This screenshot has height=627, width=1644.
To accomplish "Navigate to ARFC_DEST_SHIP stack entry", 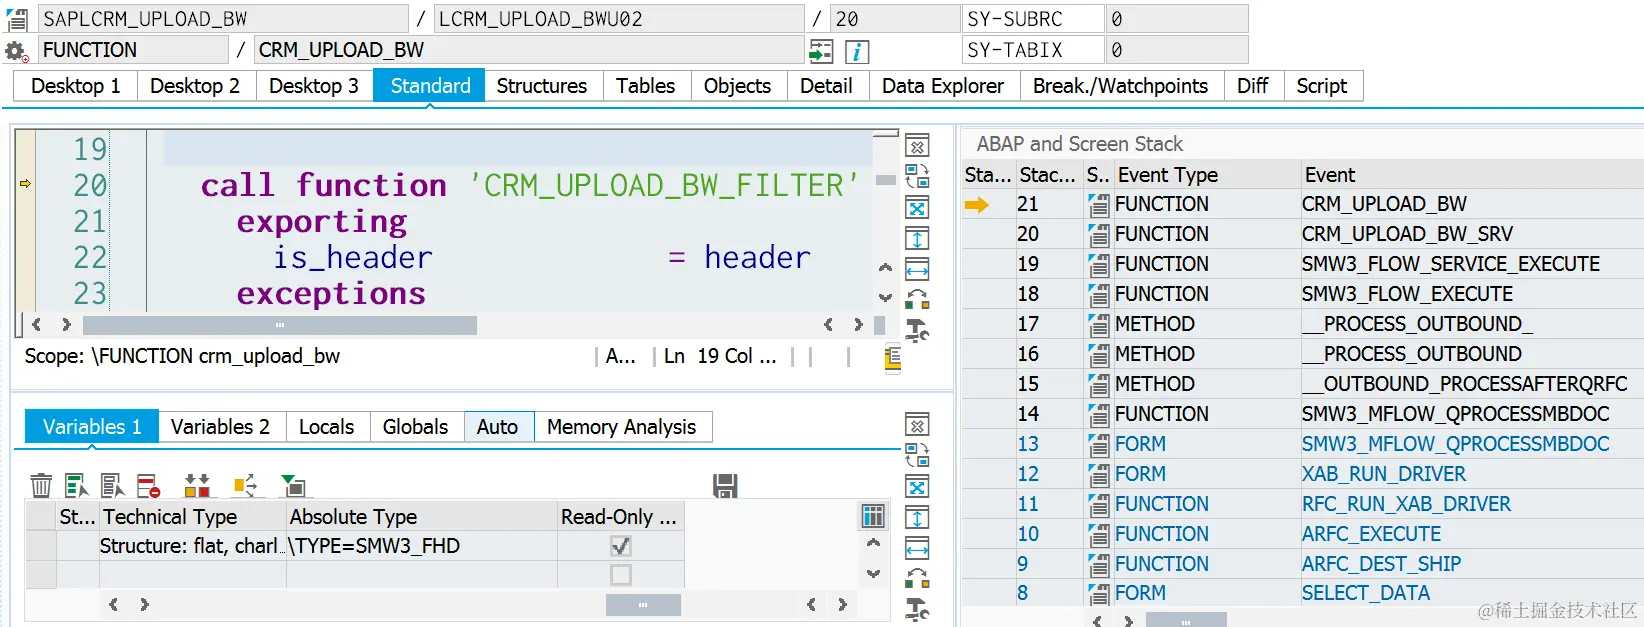I will pos(1381,564).
